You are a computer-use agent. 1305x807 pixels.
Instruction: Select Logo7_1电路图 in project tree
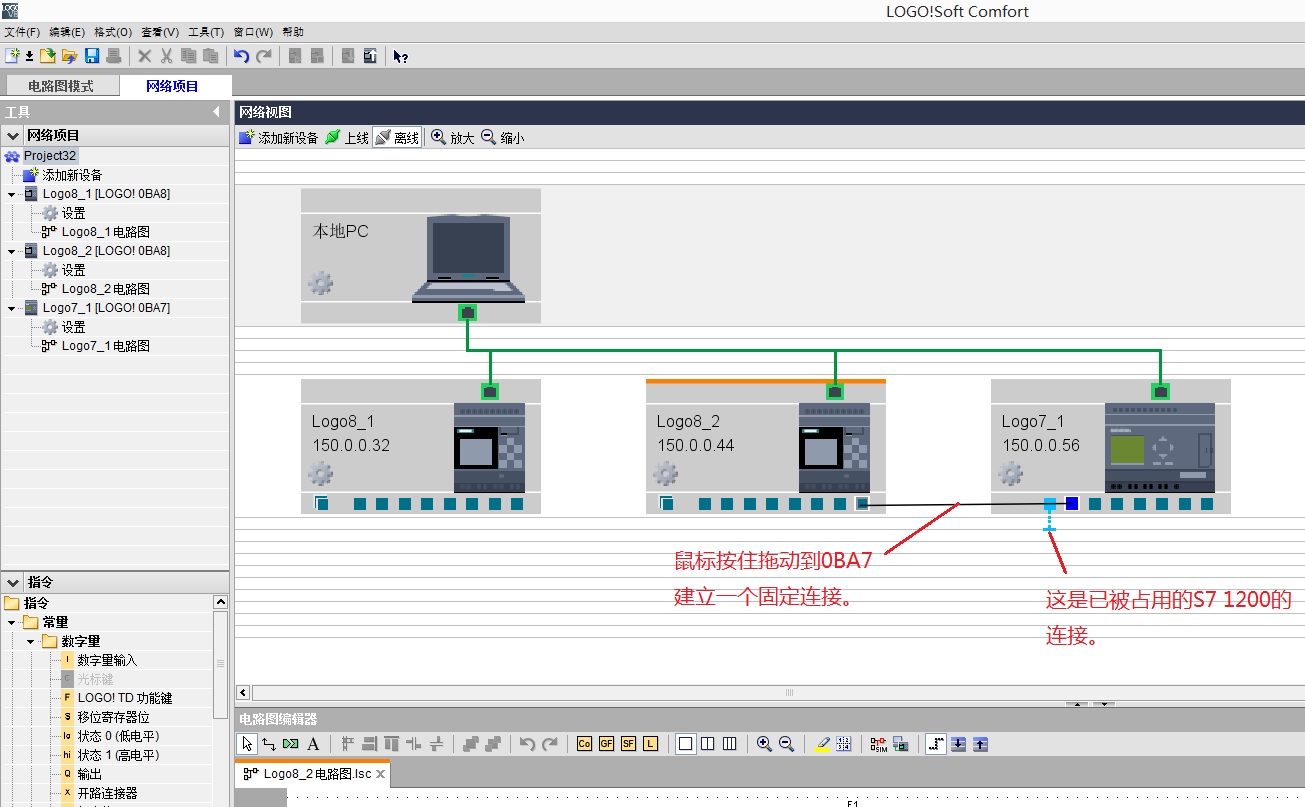106,346
